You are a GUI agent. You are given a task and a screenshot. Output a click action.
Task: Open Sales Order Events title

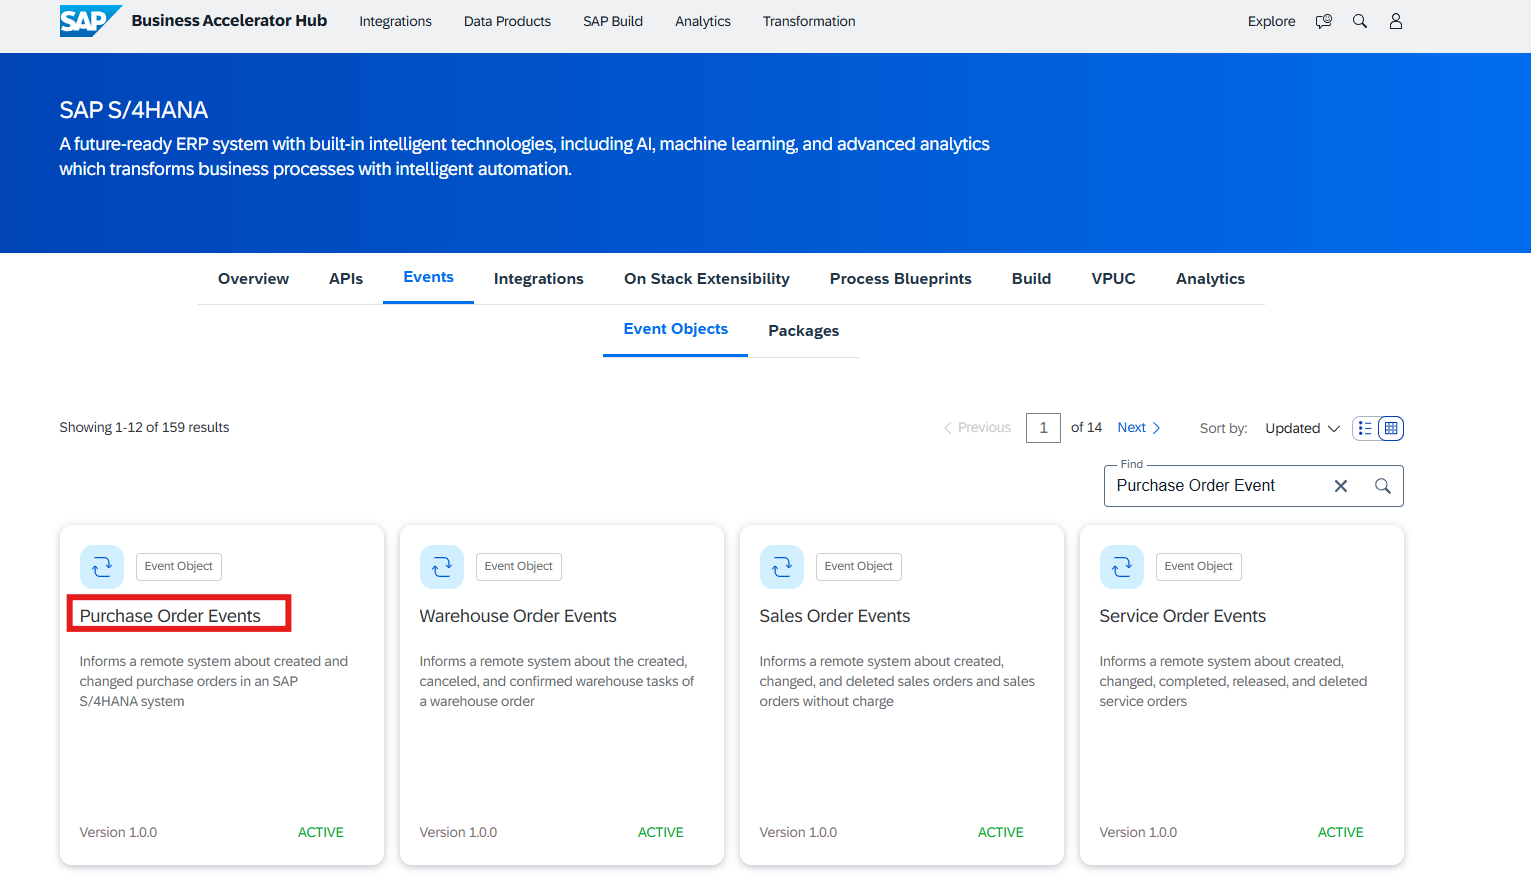coord(834,616)
